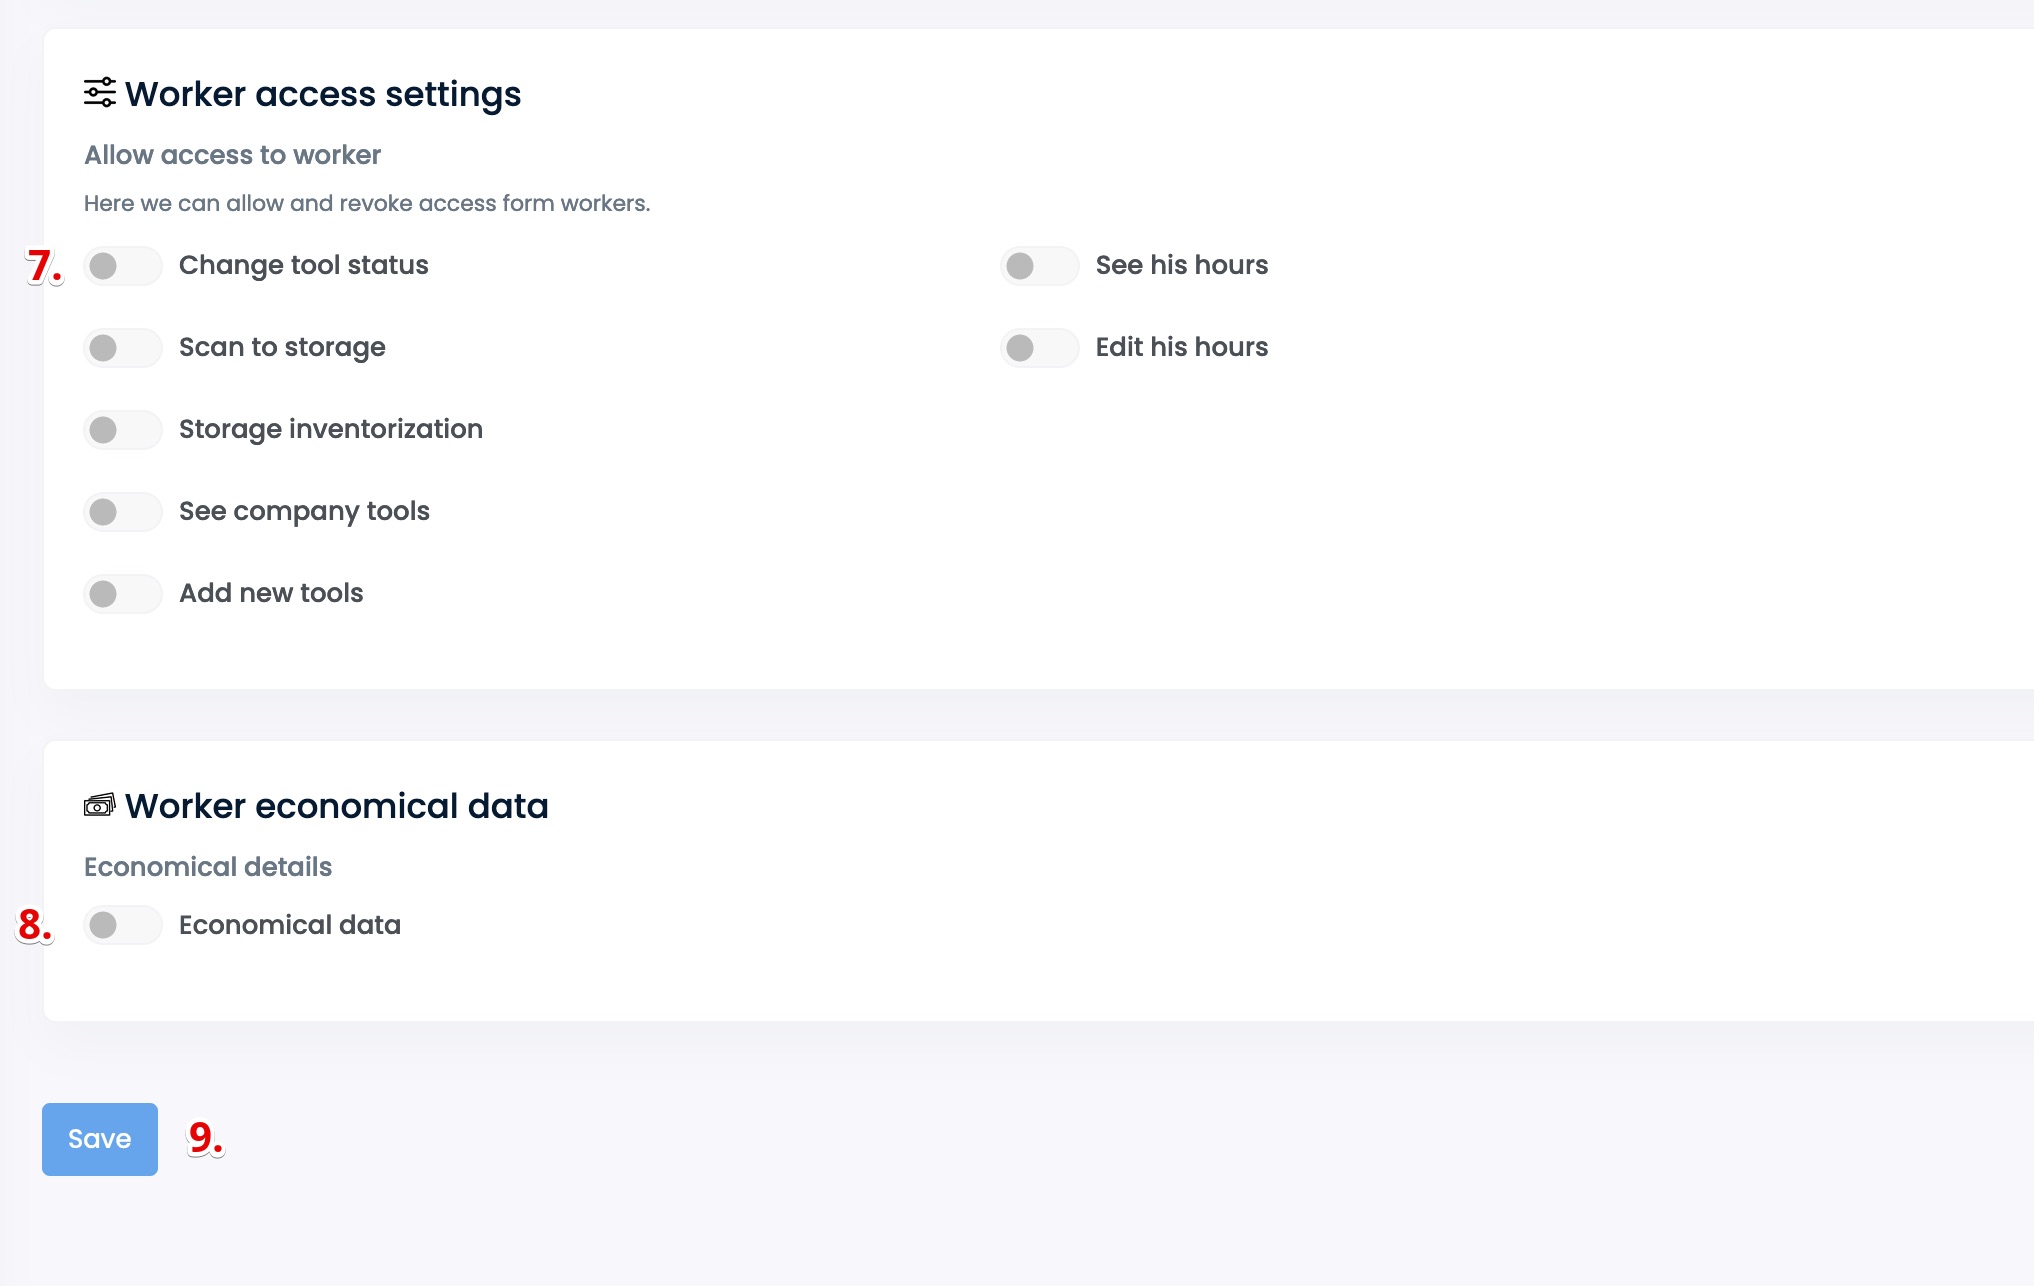Click the 'Add new tools' label text
This screenshot has width=2034, height=1286.
click(270, 593)
